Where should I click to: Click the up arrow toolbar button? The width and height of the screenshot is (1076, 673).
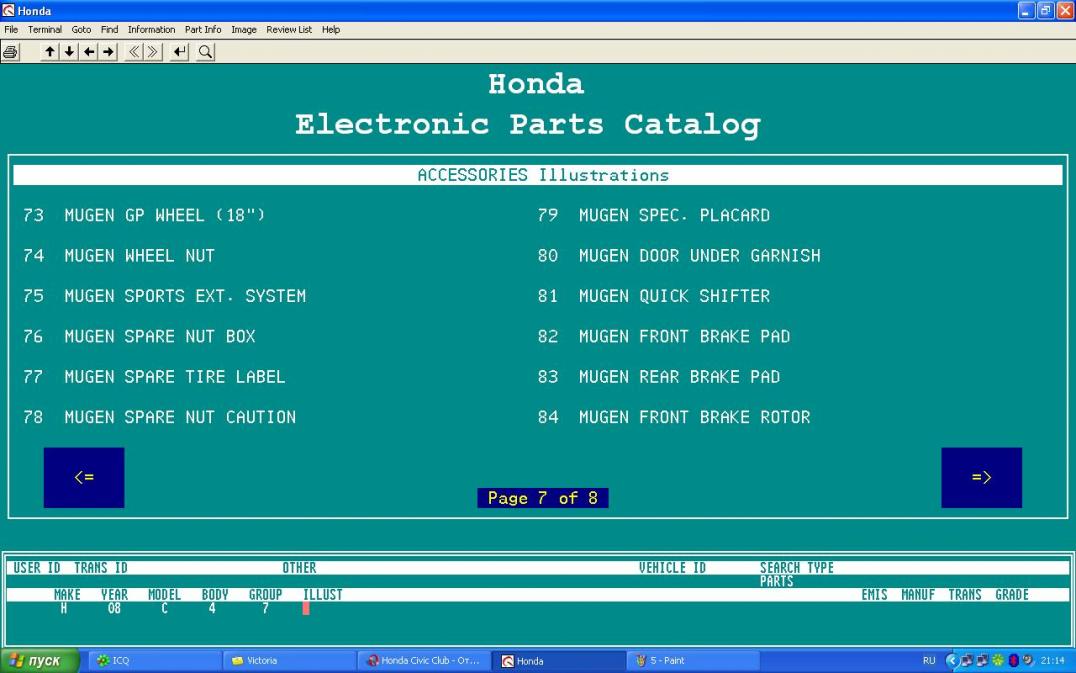pos(50,52)
